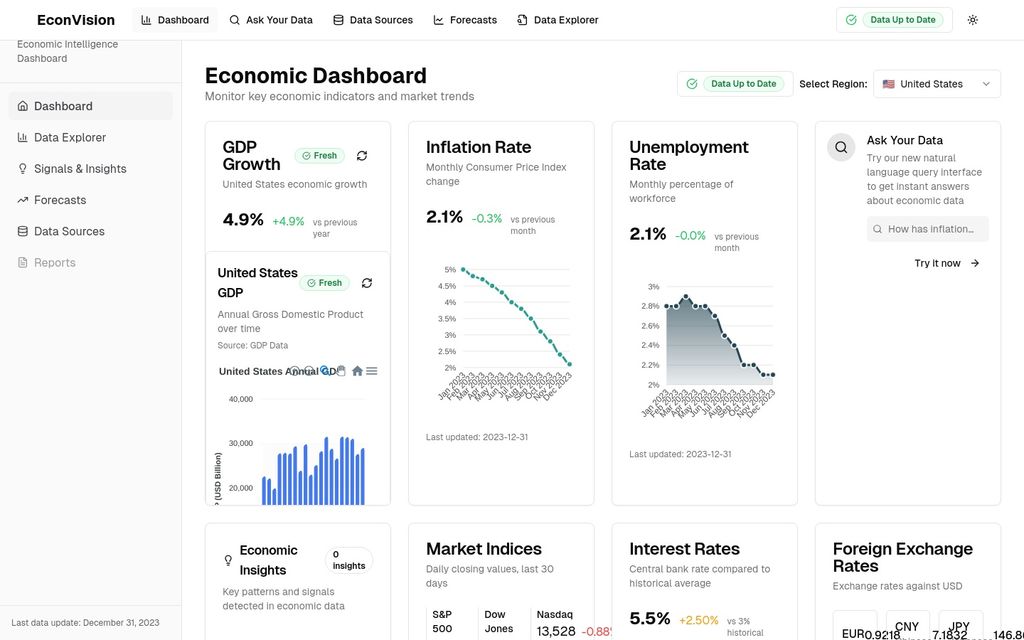
Task: Open the Select Region dropdown
Action: [937, 84]
